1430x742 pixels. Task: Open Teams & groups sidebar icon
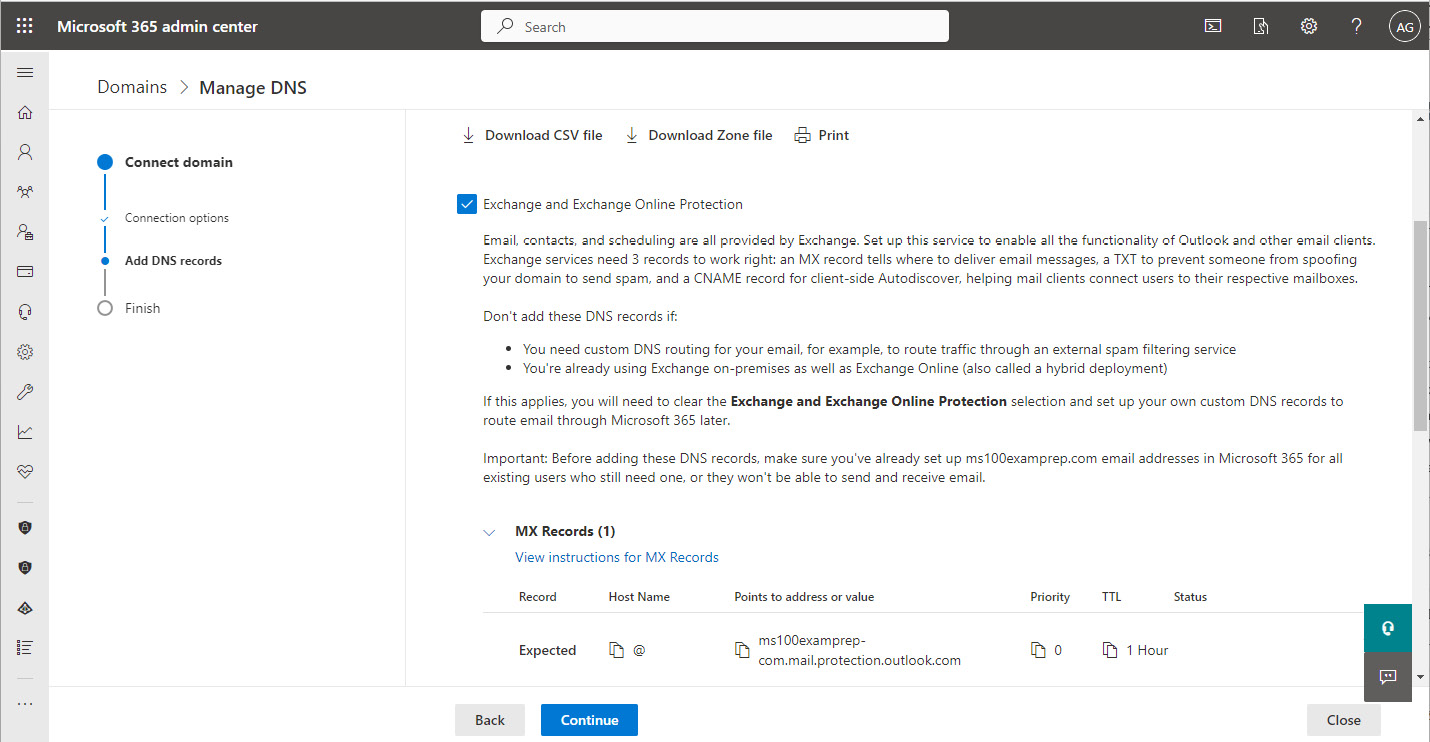tap(25, 192)
